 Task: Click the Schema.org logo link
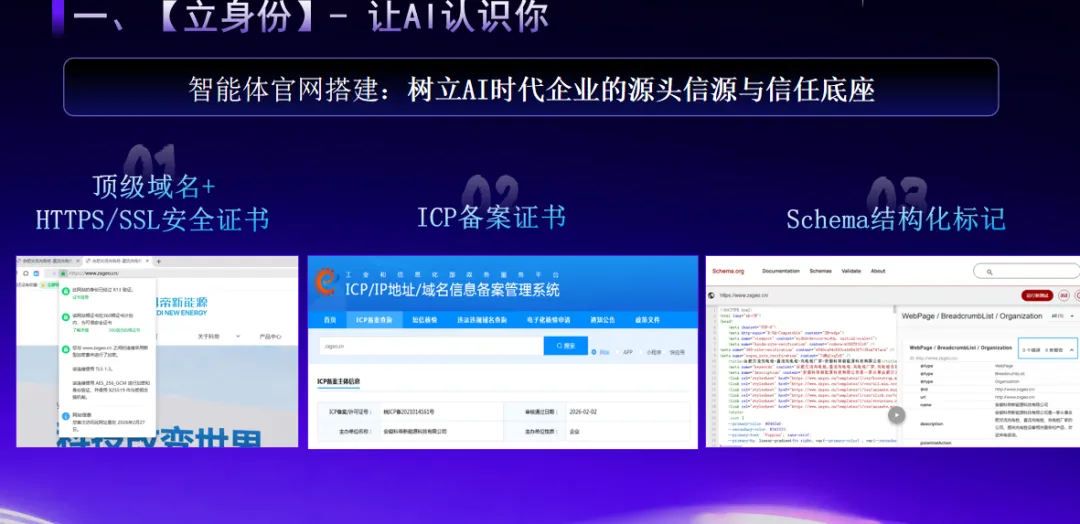(728, 271)
